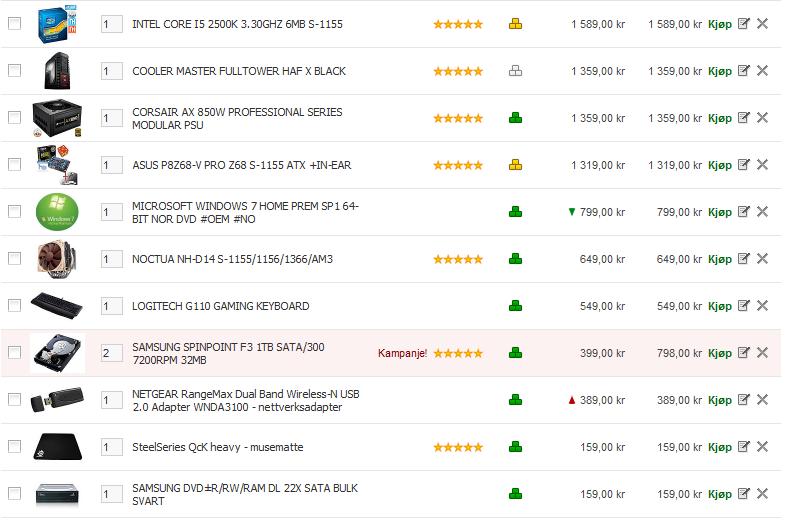Buy the Corsair AX 850W via Kjøp
The image size is (785, 520).
click(720, 119)
